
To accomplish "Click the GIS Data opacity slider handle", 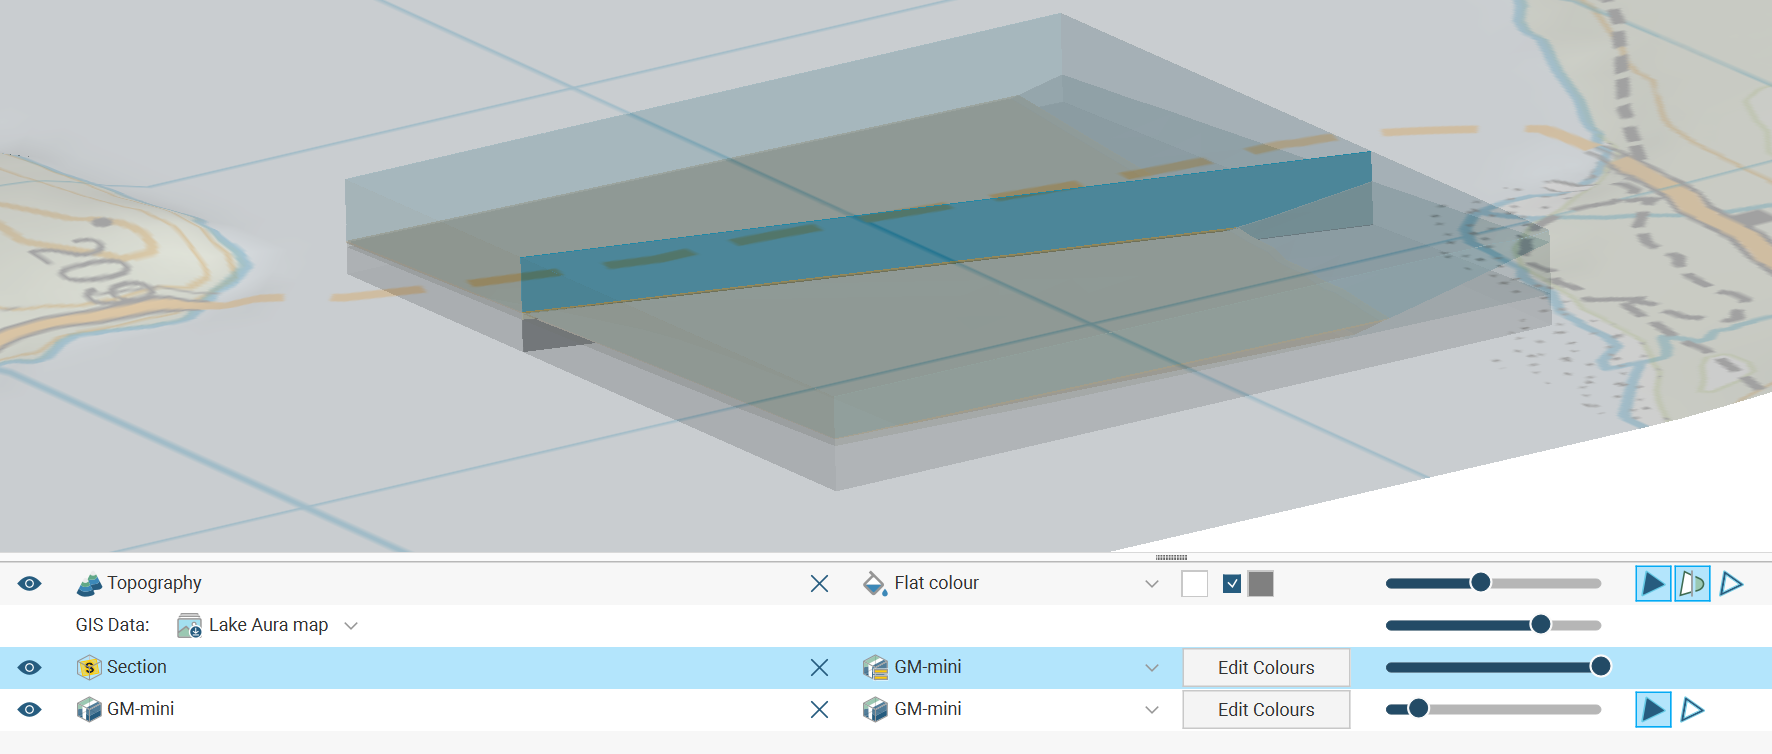I will click(x=1541, y=625).
